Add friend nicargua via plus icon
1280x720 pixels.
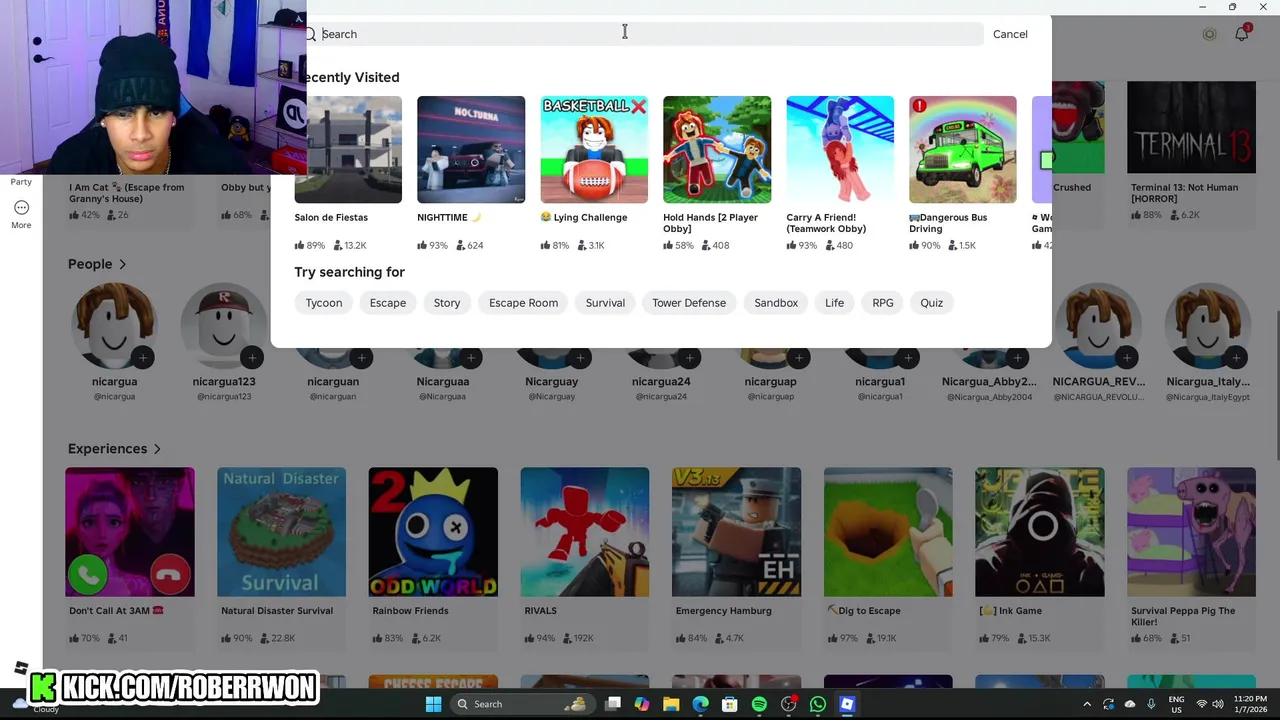tap(143, 357)
